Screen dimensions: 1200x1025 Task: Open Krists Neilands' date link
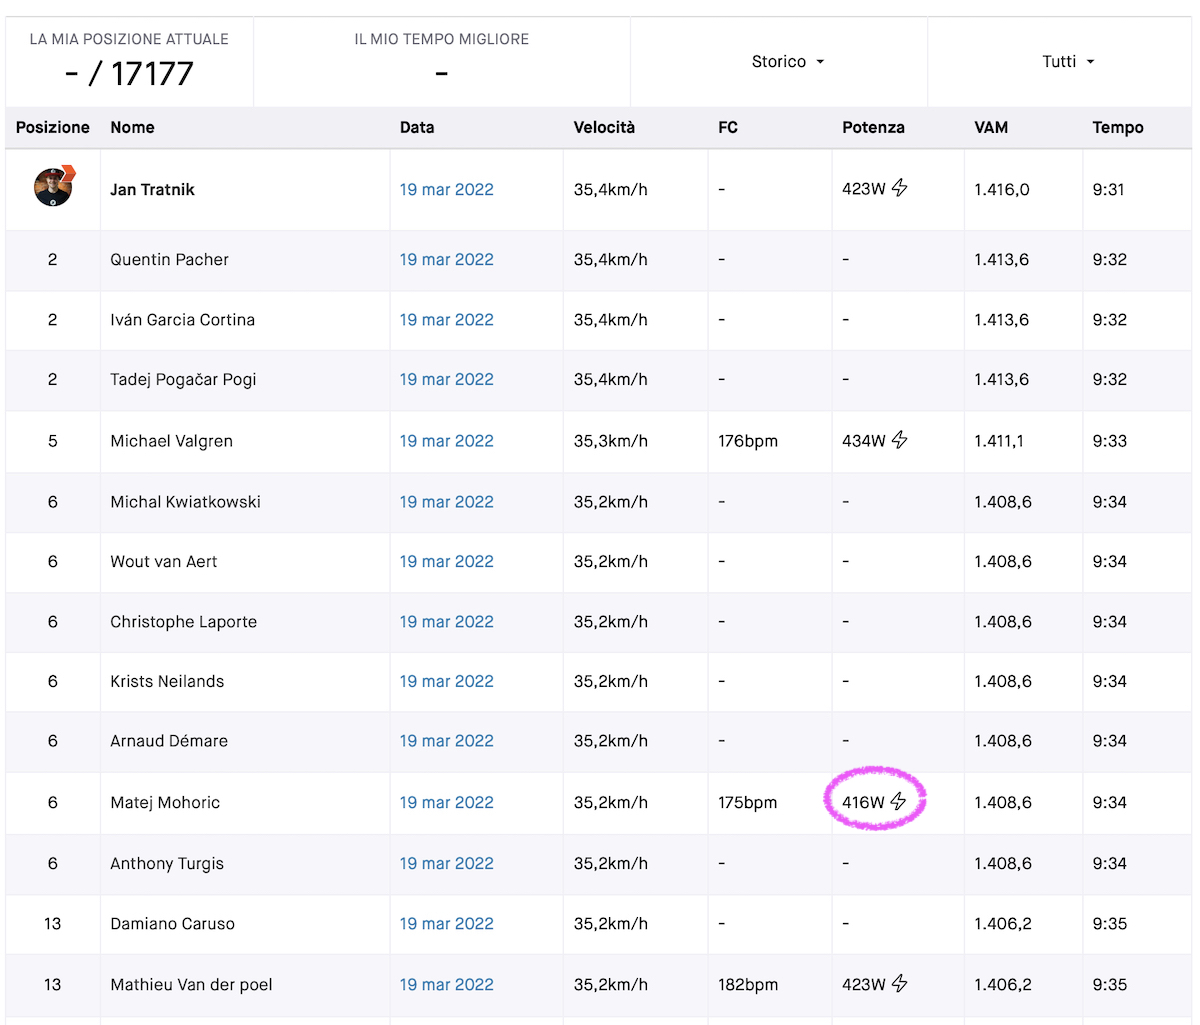[447, 682]
